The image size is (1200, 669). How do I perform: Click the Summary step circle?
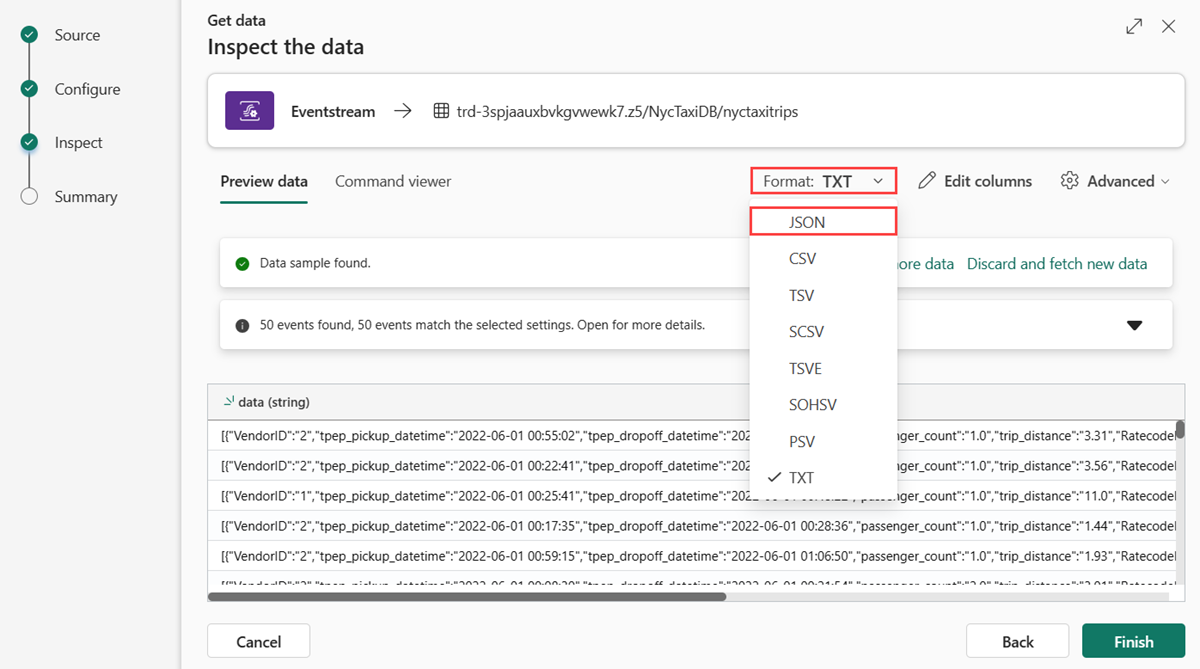click(x=29, y=196)
